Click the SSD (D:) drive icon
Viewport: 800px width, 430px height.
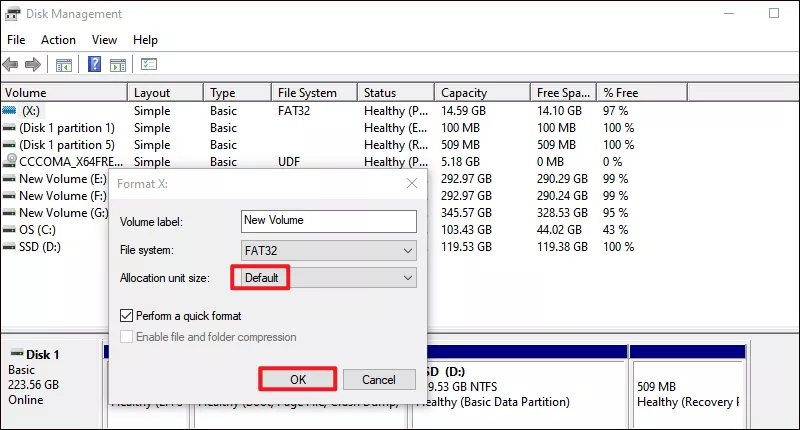click(9, 247)
